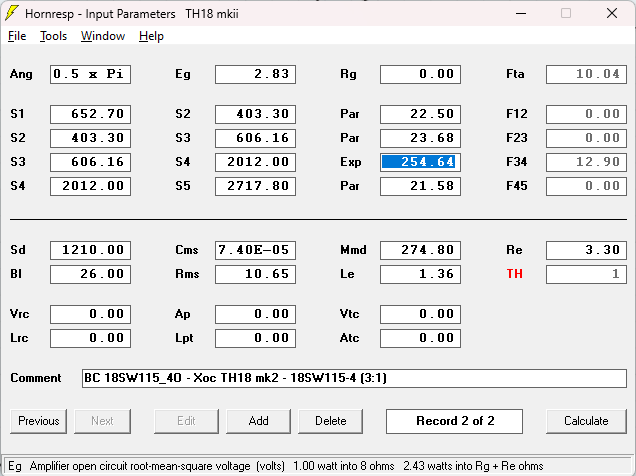
Task: Minimize the Hornresp window
Action: coord(521,13)
